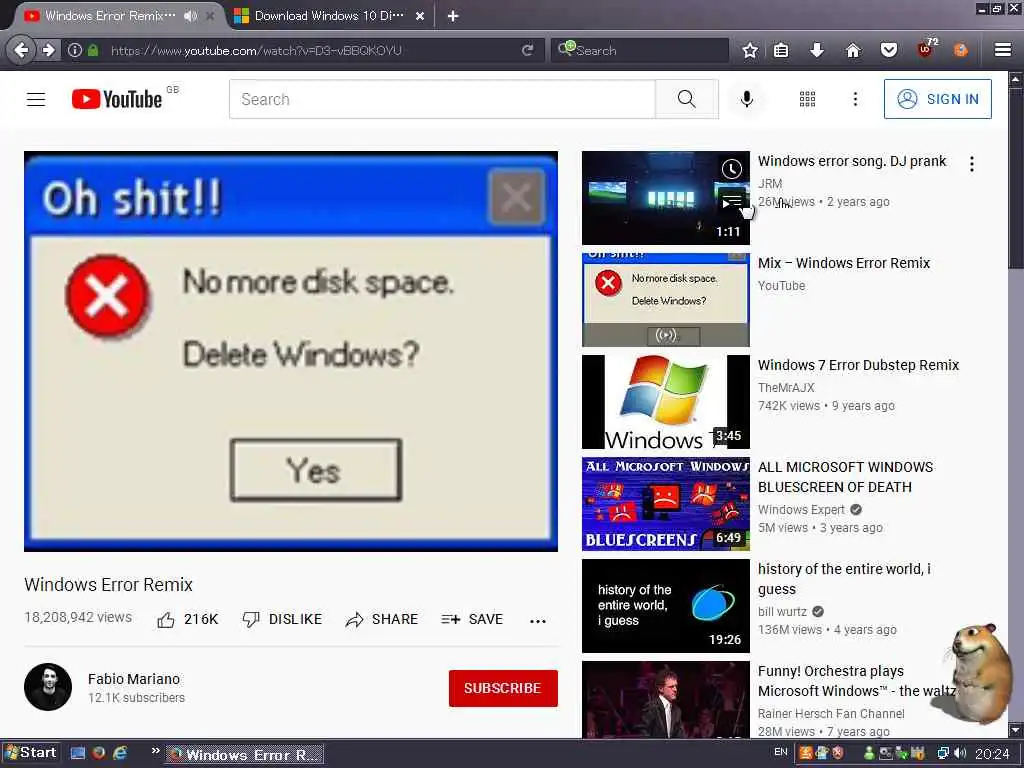Open orchestra conductor video thumbnail

(x=665, y=699)
